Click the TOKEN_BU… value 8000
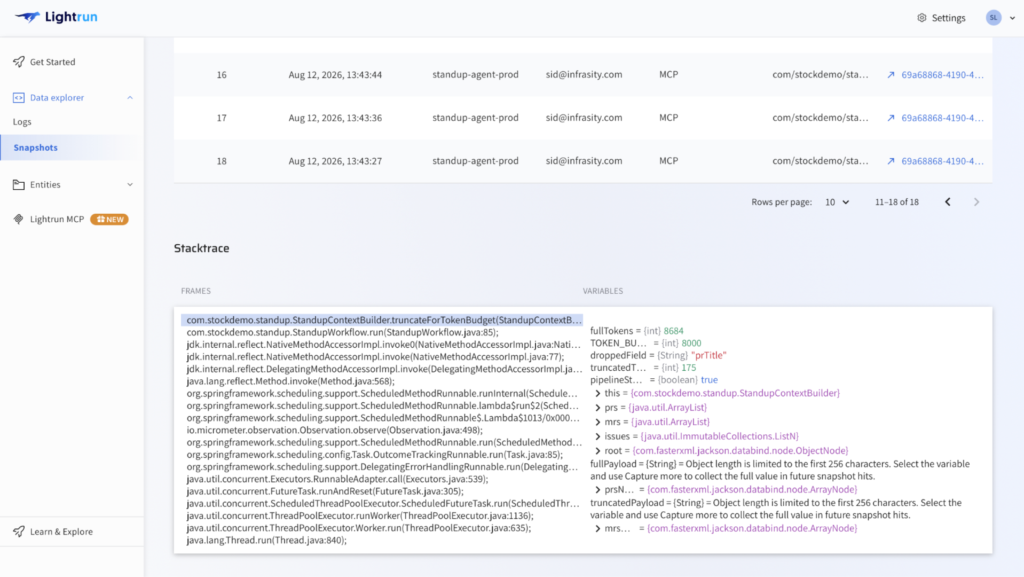Viewport: 1024px width, 577px height. [691, 343]
